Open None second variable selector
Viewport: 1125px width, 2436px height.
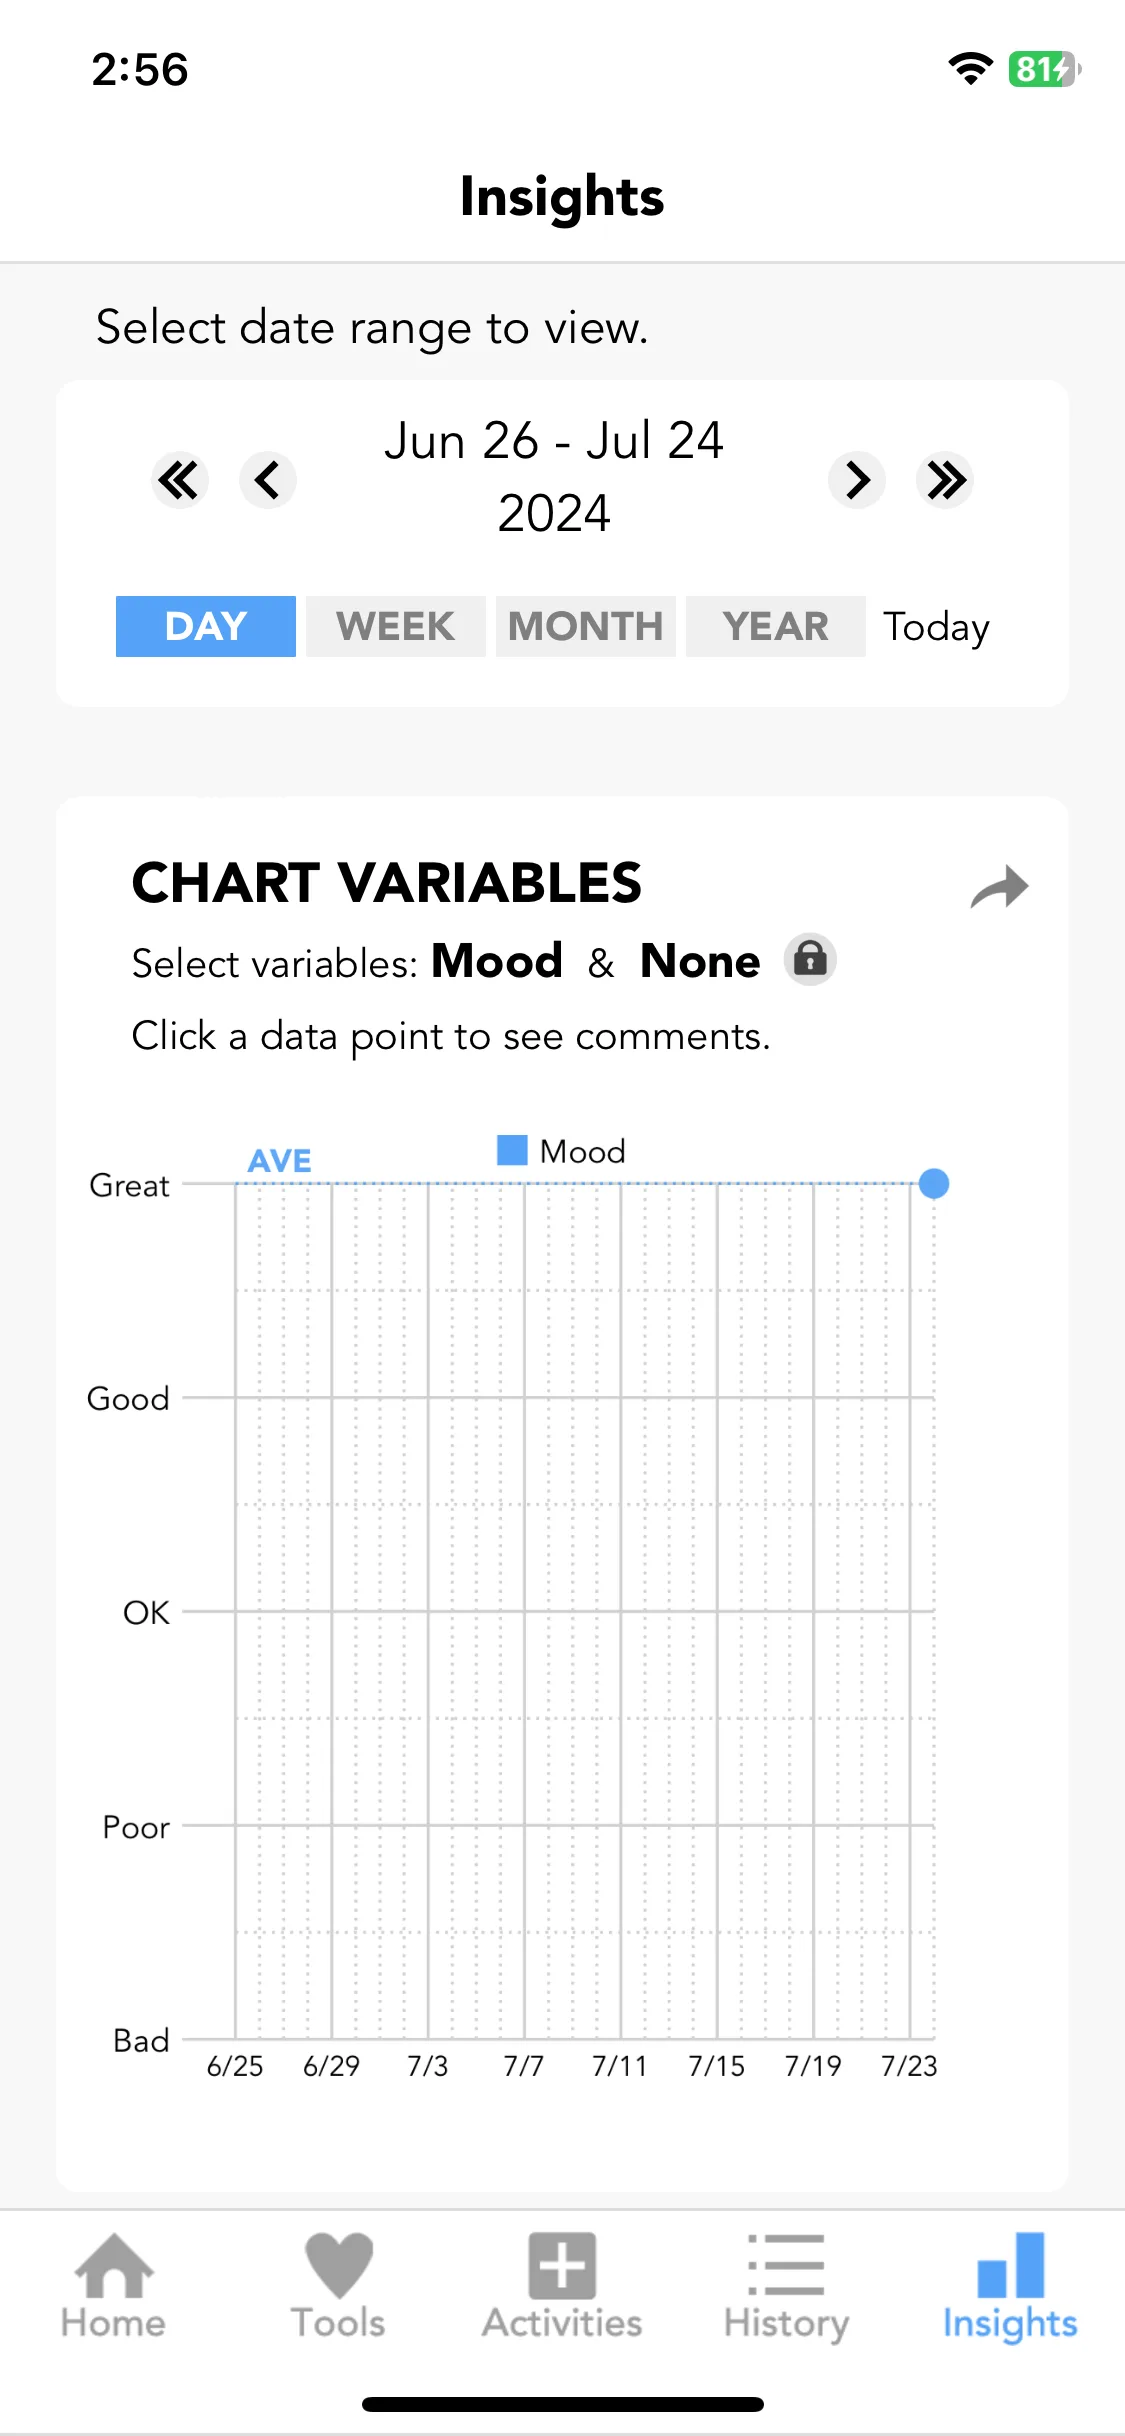tap(700, 961)
